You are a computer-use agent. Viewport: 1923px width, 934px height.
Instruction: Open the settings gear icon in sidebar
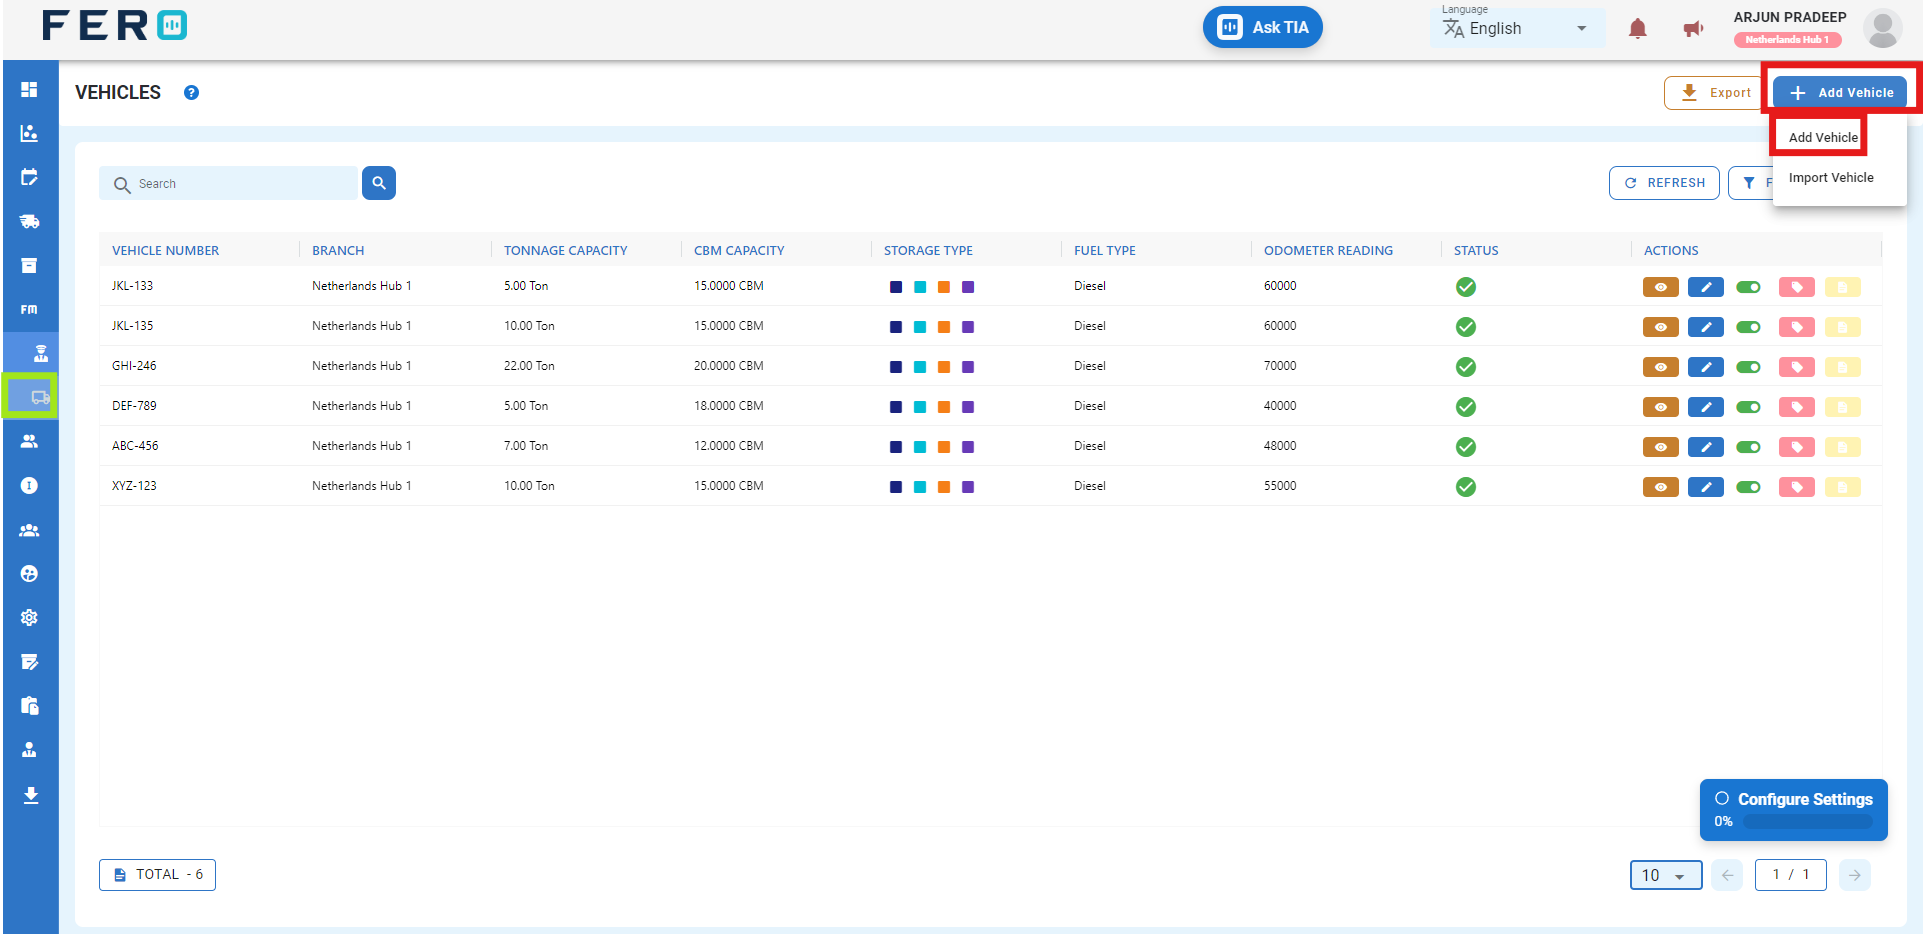[29, 617]
